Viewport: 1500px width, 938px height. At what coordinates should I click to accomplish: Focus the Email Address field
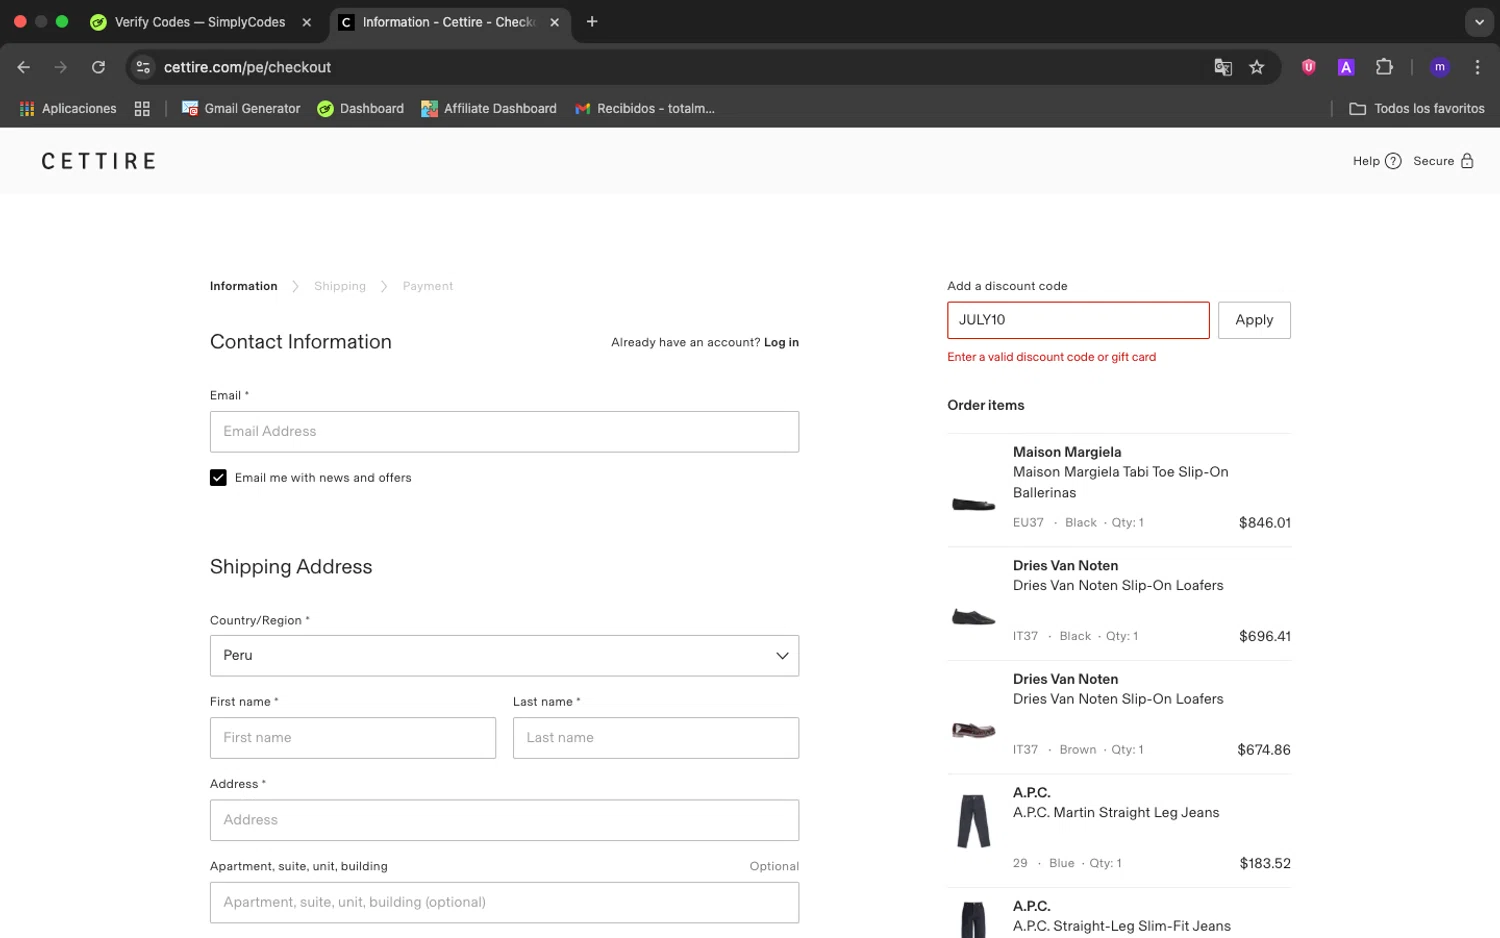504,432
